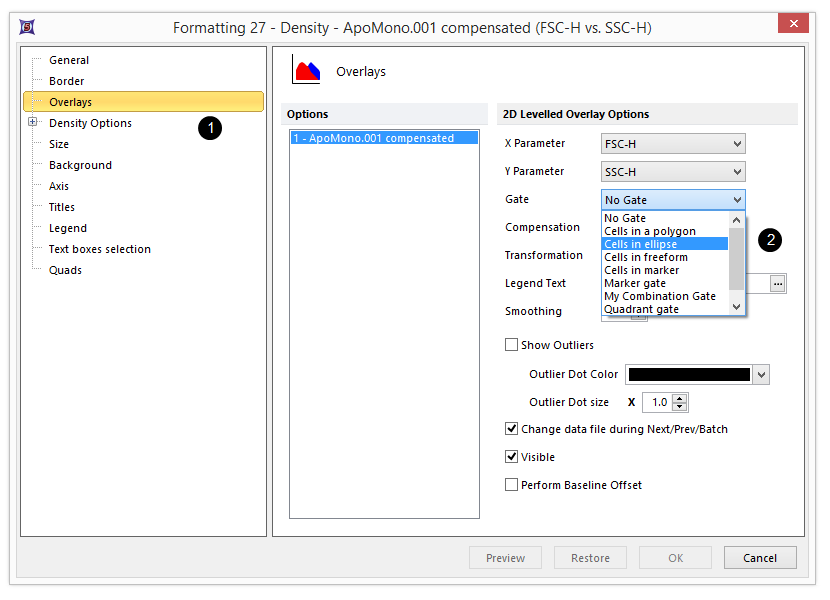Enable Perform Baseline Offset option
This screenshot has width=830, height=600.
[512, 485]
